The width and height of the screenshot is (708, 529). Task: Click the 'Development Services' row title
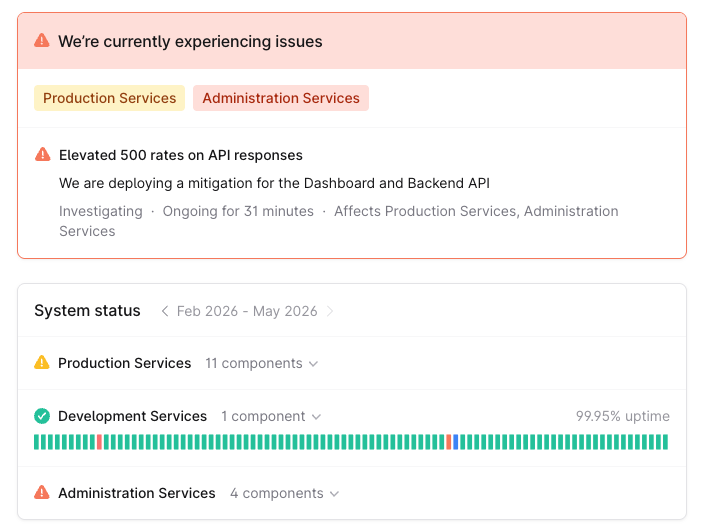click(x=132, y=416)
